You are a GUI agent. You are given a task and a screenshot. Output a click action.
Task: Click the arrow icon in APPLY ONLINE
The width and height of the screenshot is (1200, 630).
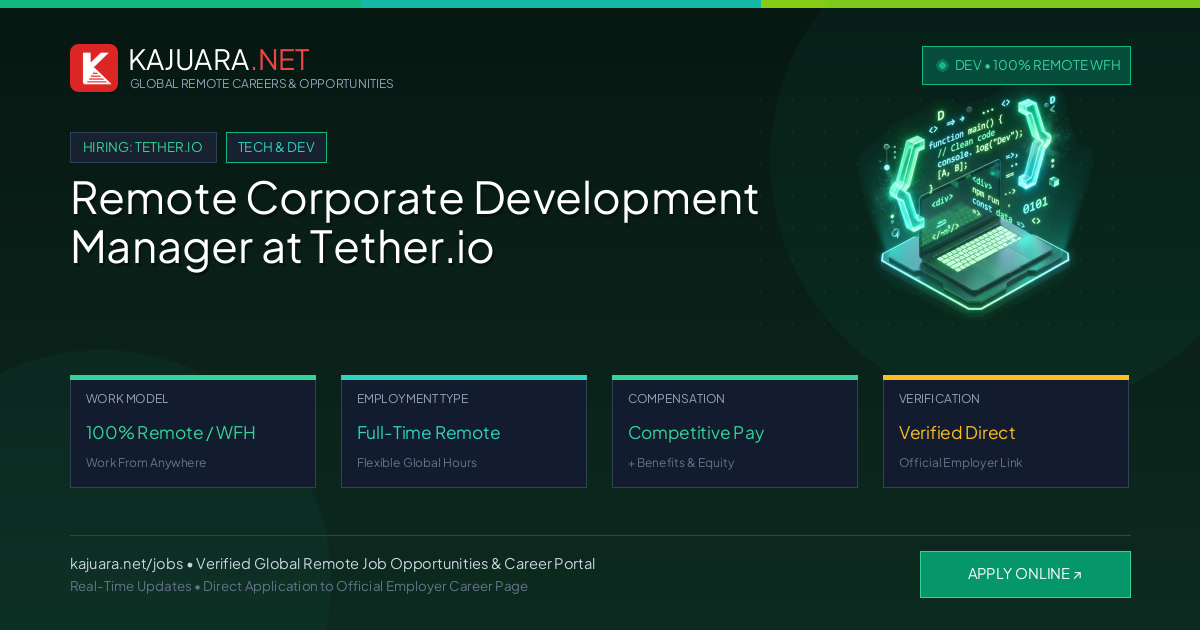[1077, 575]
